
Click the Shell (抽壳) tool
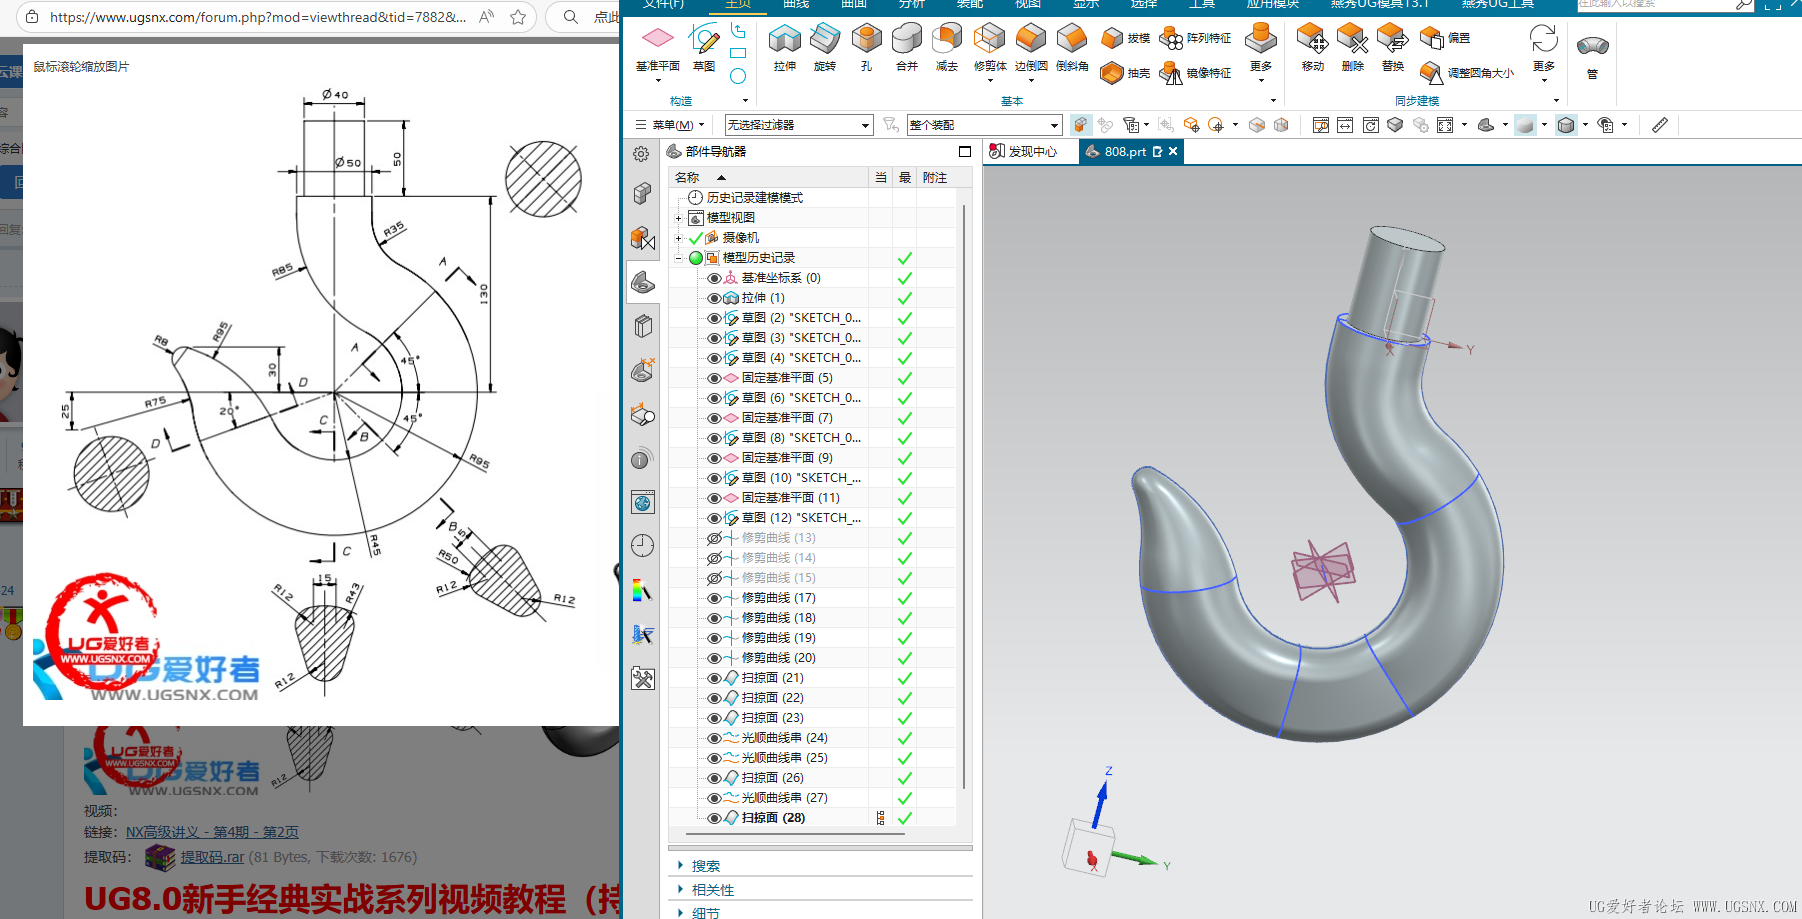[x=1125, y=73]
